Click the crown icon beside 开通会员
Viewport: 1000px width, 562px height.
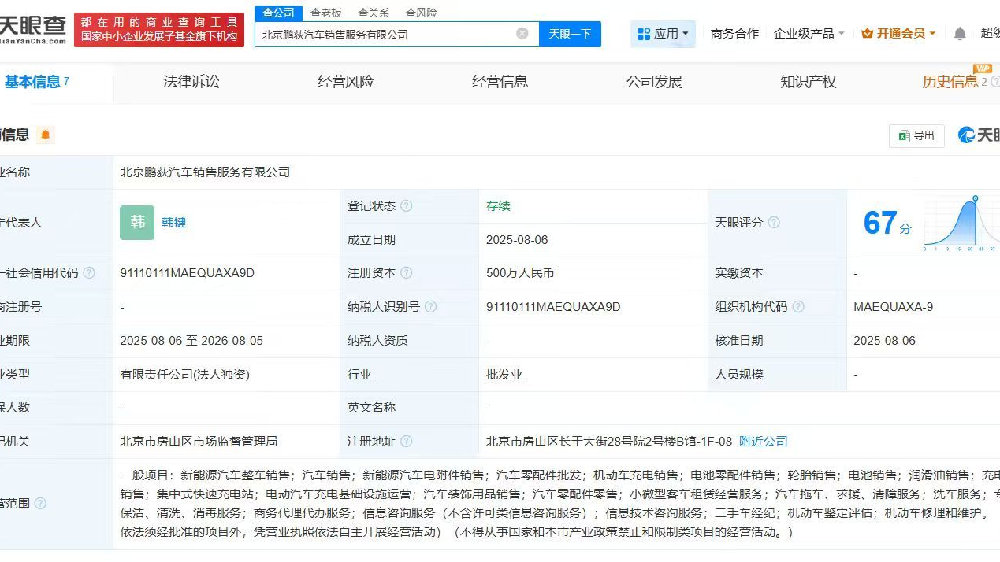[x=867, y=34]
